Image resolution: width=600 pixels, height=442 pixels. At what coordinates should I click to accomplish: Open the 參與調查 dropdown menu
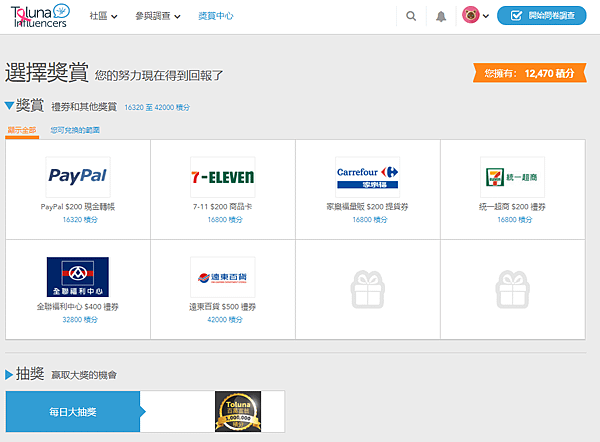[x=158, y=16]
